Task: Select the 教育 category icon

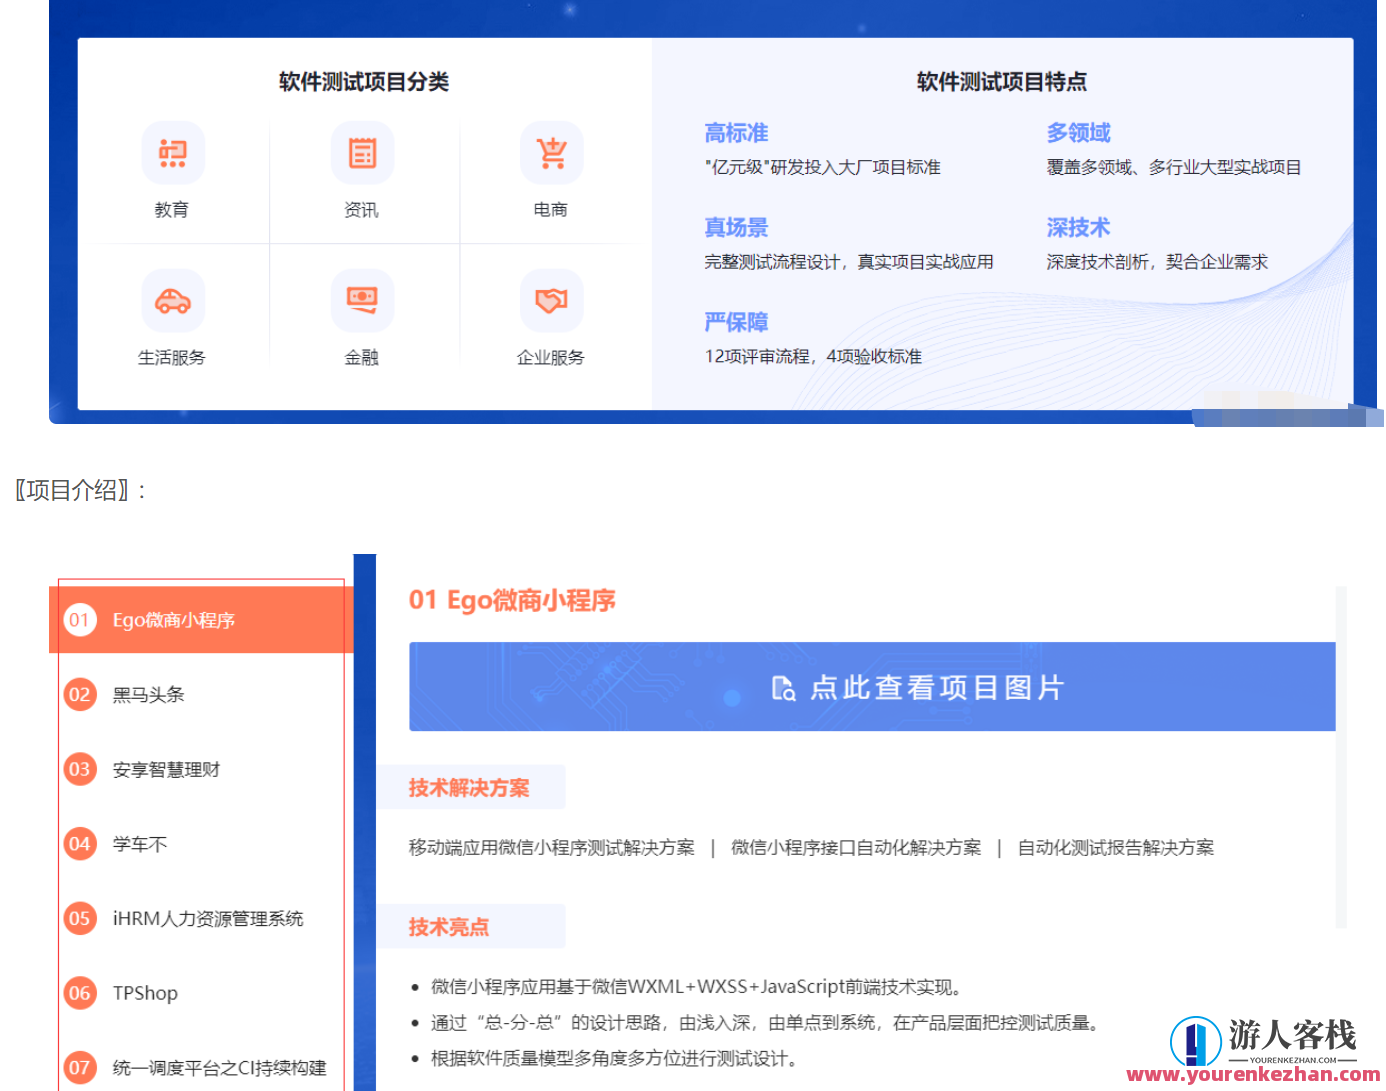Action: (173, 153)
